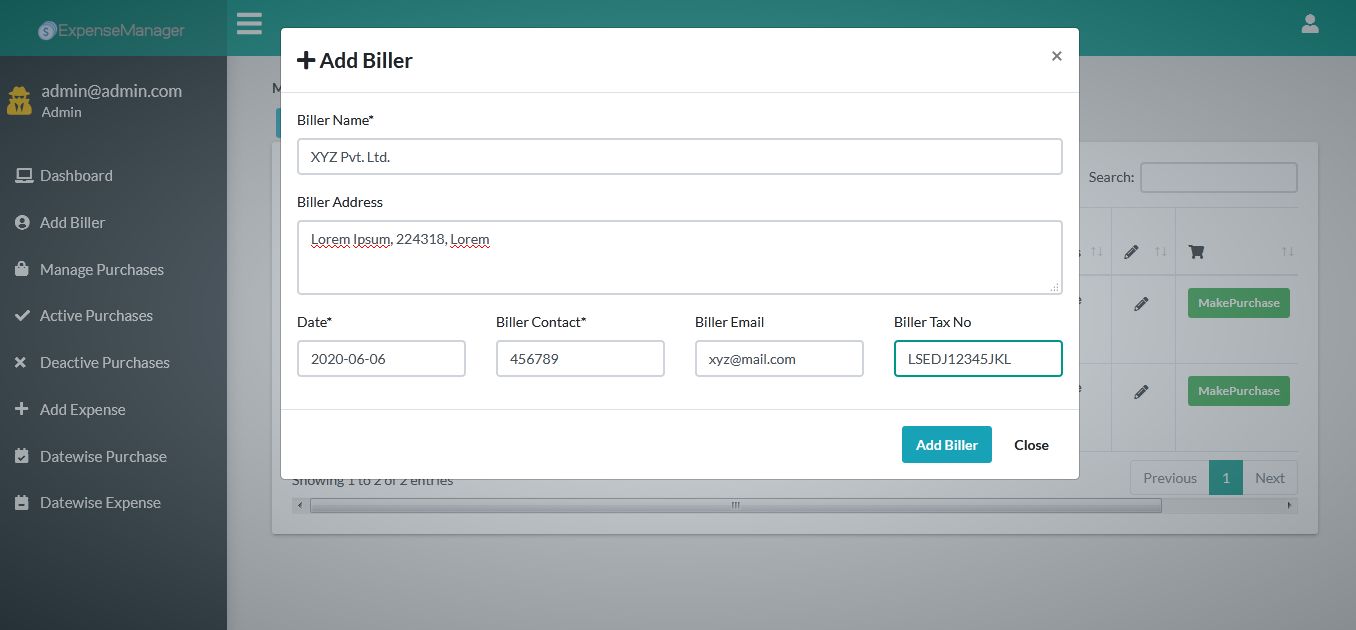Click the shopping cart column header icon
The height and width of the screenshot is (630, 1356).
coord(1196,252)
